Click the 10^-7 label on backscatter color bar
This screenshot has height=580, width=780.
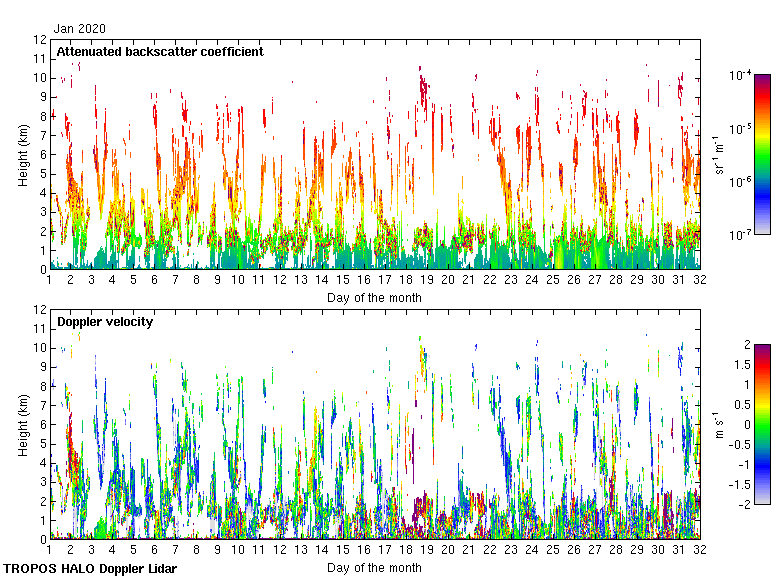pos(741,235)
